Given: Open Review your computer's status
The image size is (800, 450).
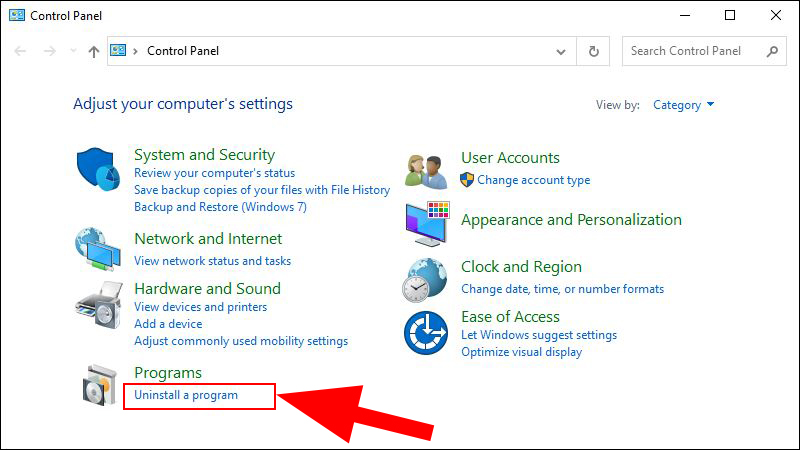Looking at the screenshot, I should point(214,173).
